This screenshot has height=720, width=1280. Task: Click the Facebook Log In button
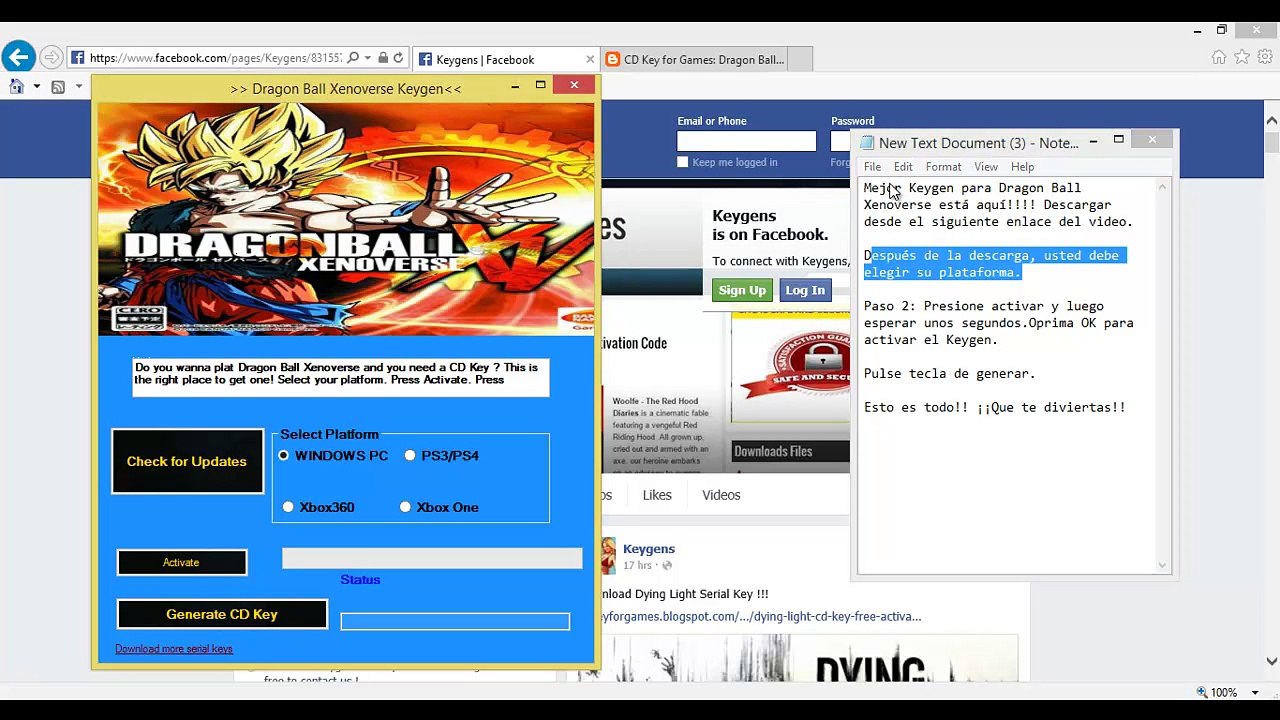pyautogui.click(x=805, y=290)
